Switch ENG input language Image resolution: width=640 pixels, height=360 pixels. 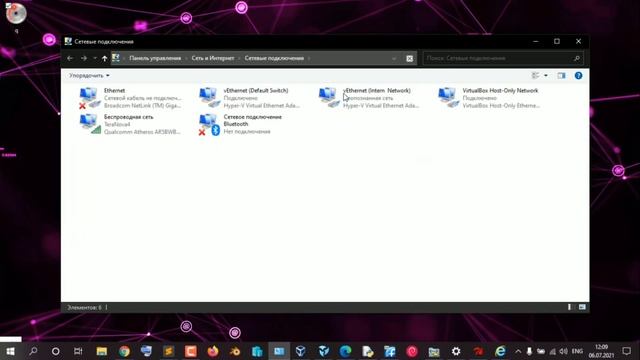577,351
